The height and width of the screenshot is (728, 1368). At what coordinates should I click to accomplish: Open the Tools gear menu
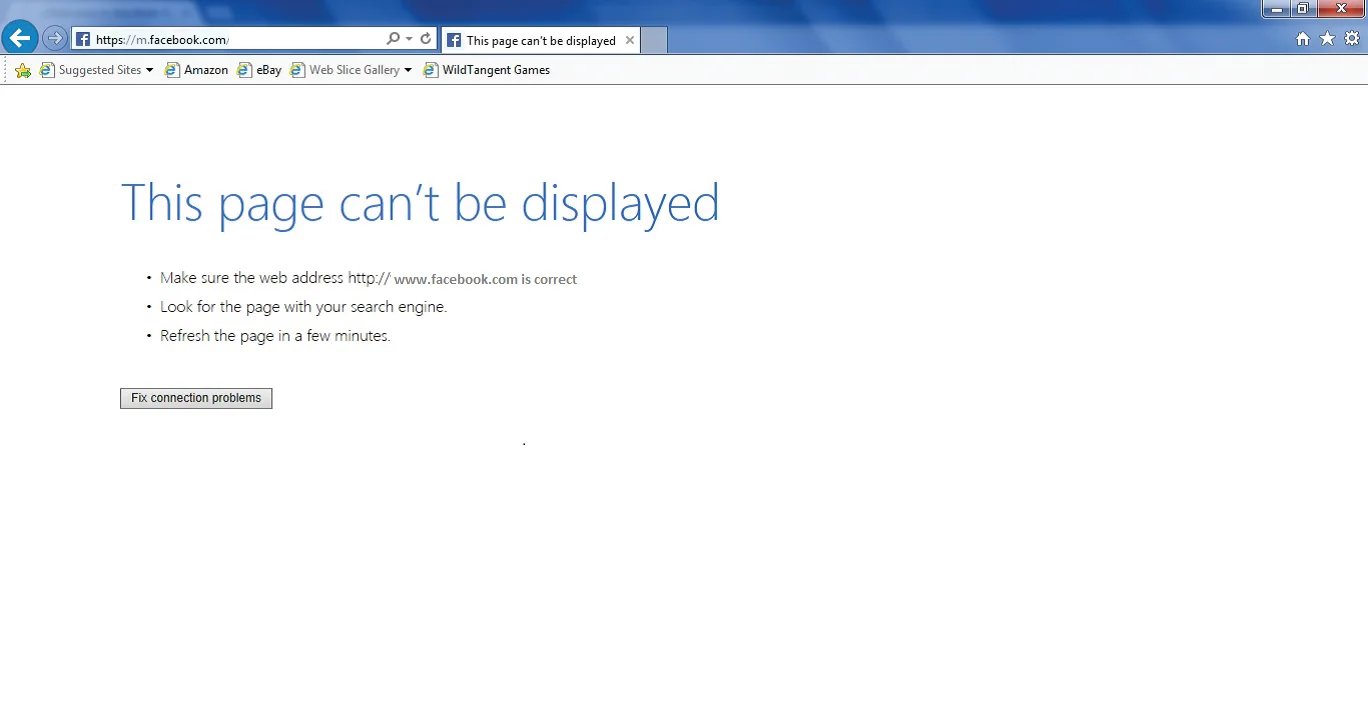coord(1352,39)
